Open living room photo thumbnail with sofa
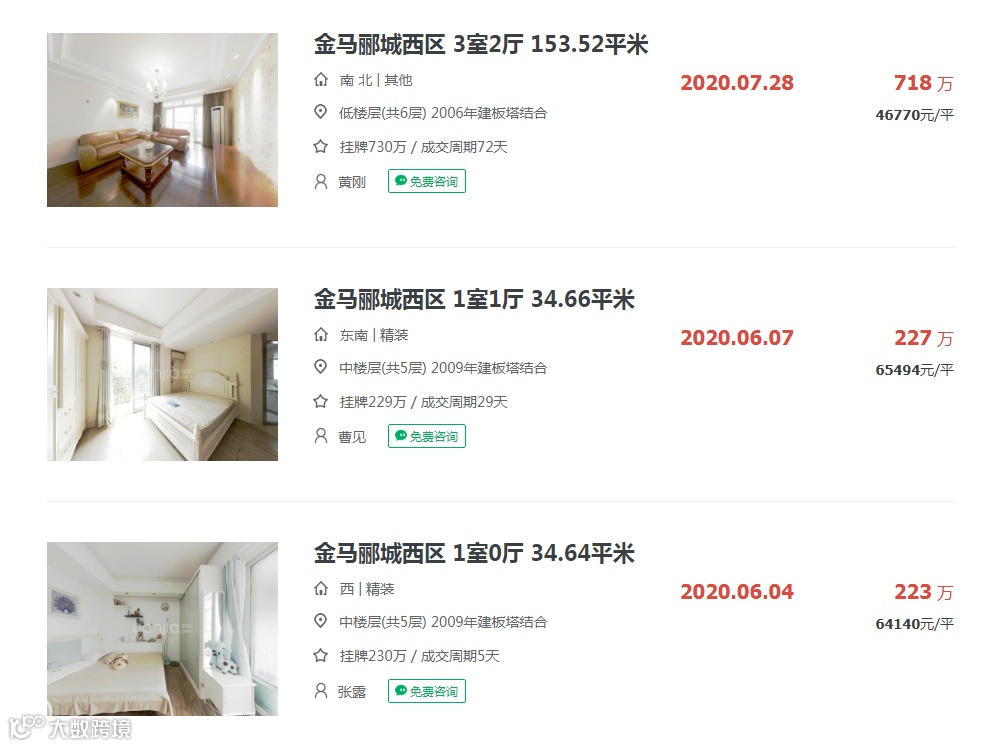The height and width of the screenshot is (747, 1004). 163,120
